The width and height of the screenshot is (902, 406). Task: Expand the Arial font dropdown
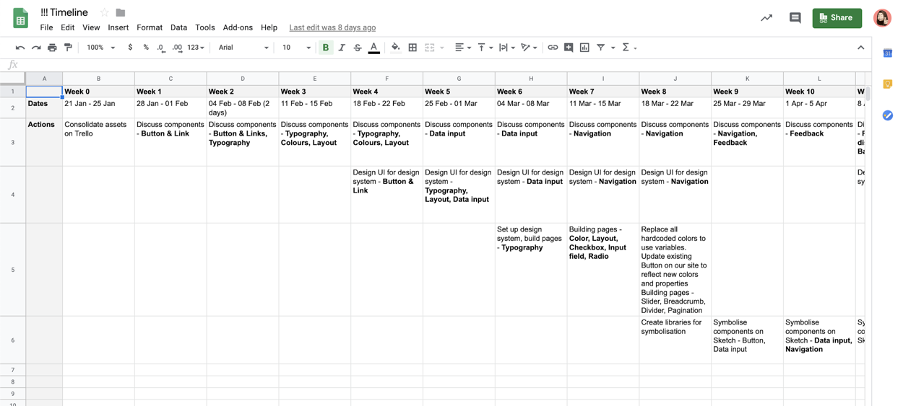pyautogui.click(x=243, y=47)
